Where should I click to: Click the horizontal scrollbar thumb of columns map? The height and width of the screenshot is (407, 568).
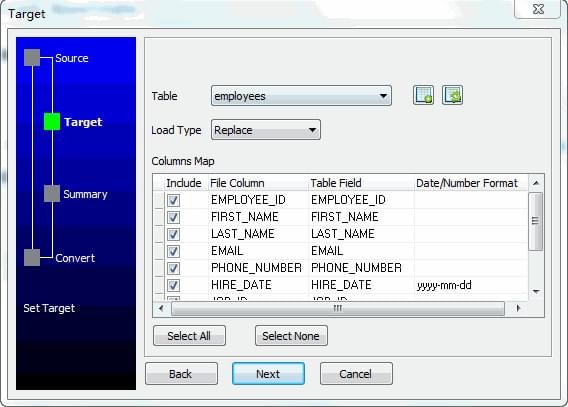pos(338,309)
